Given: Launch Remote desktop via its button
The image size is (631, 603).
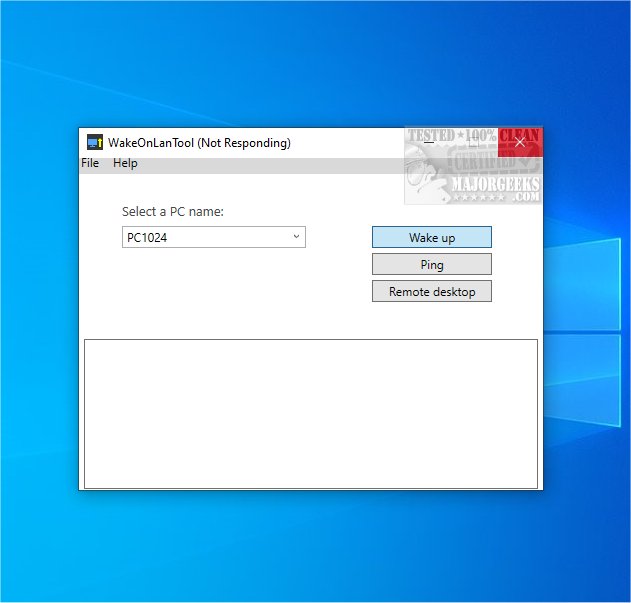Looking at the screenshot, I should [x=431, y=291].
